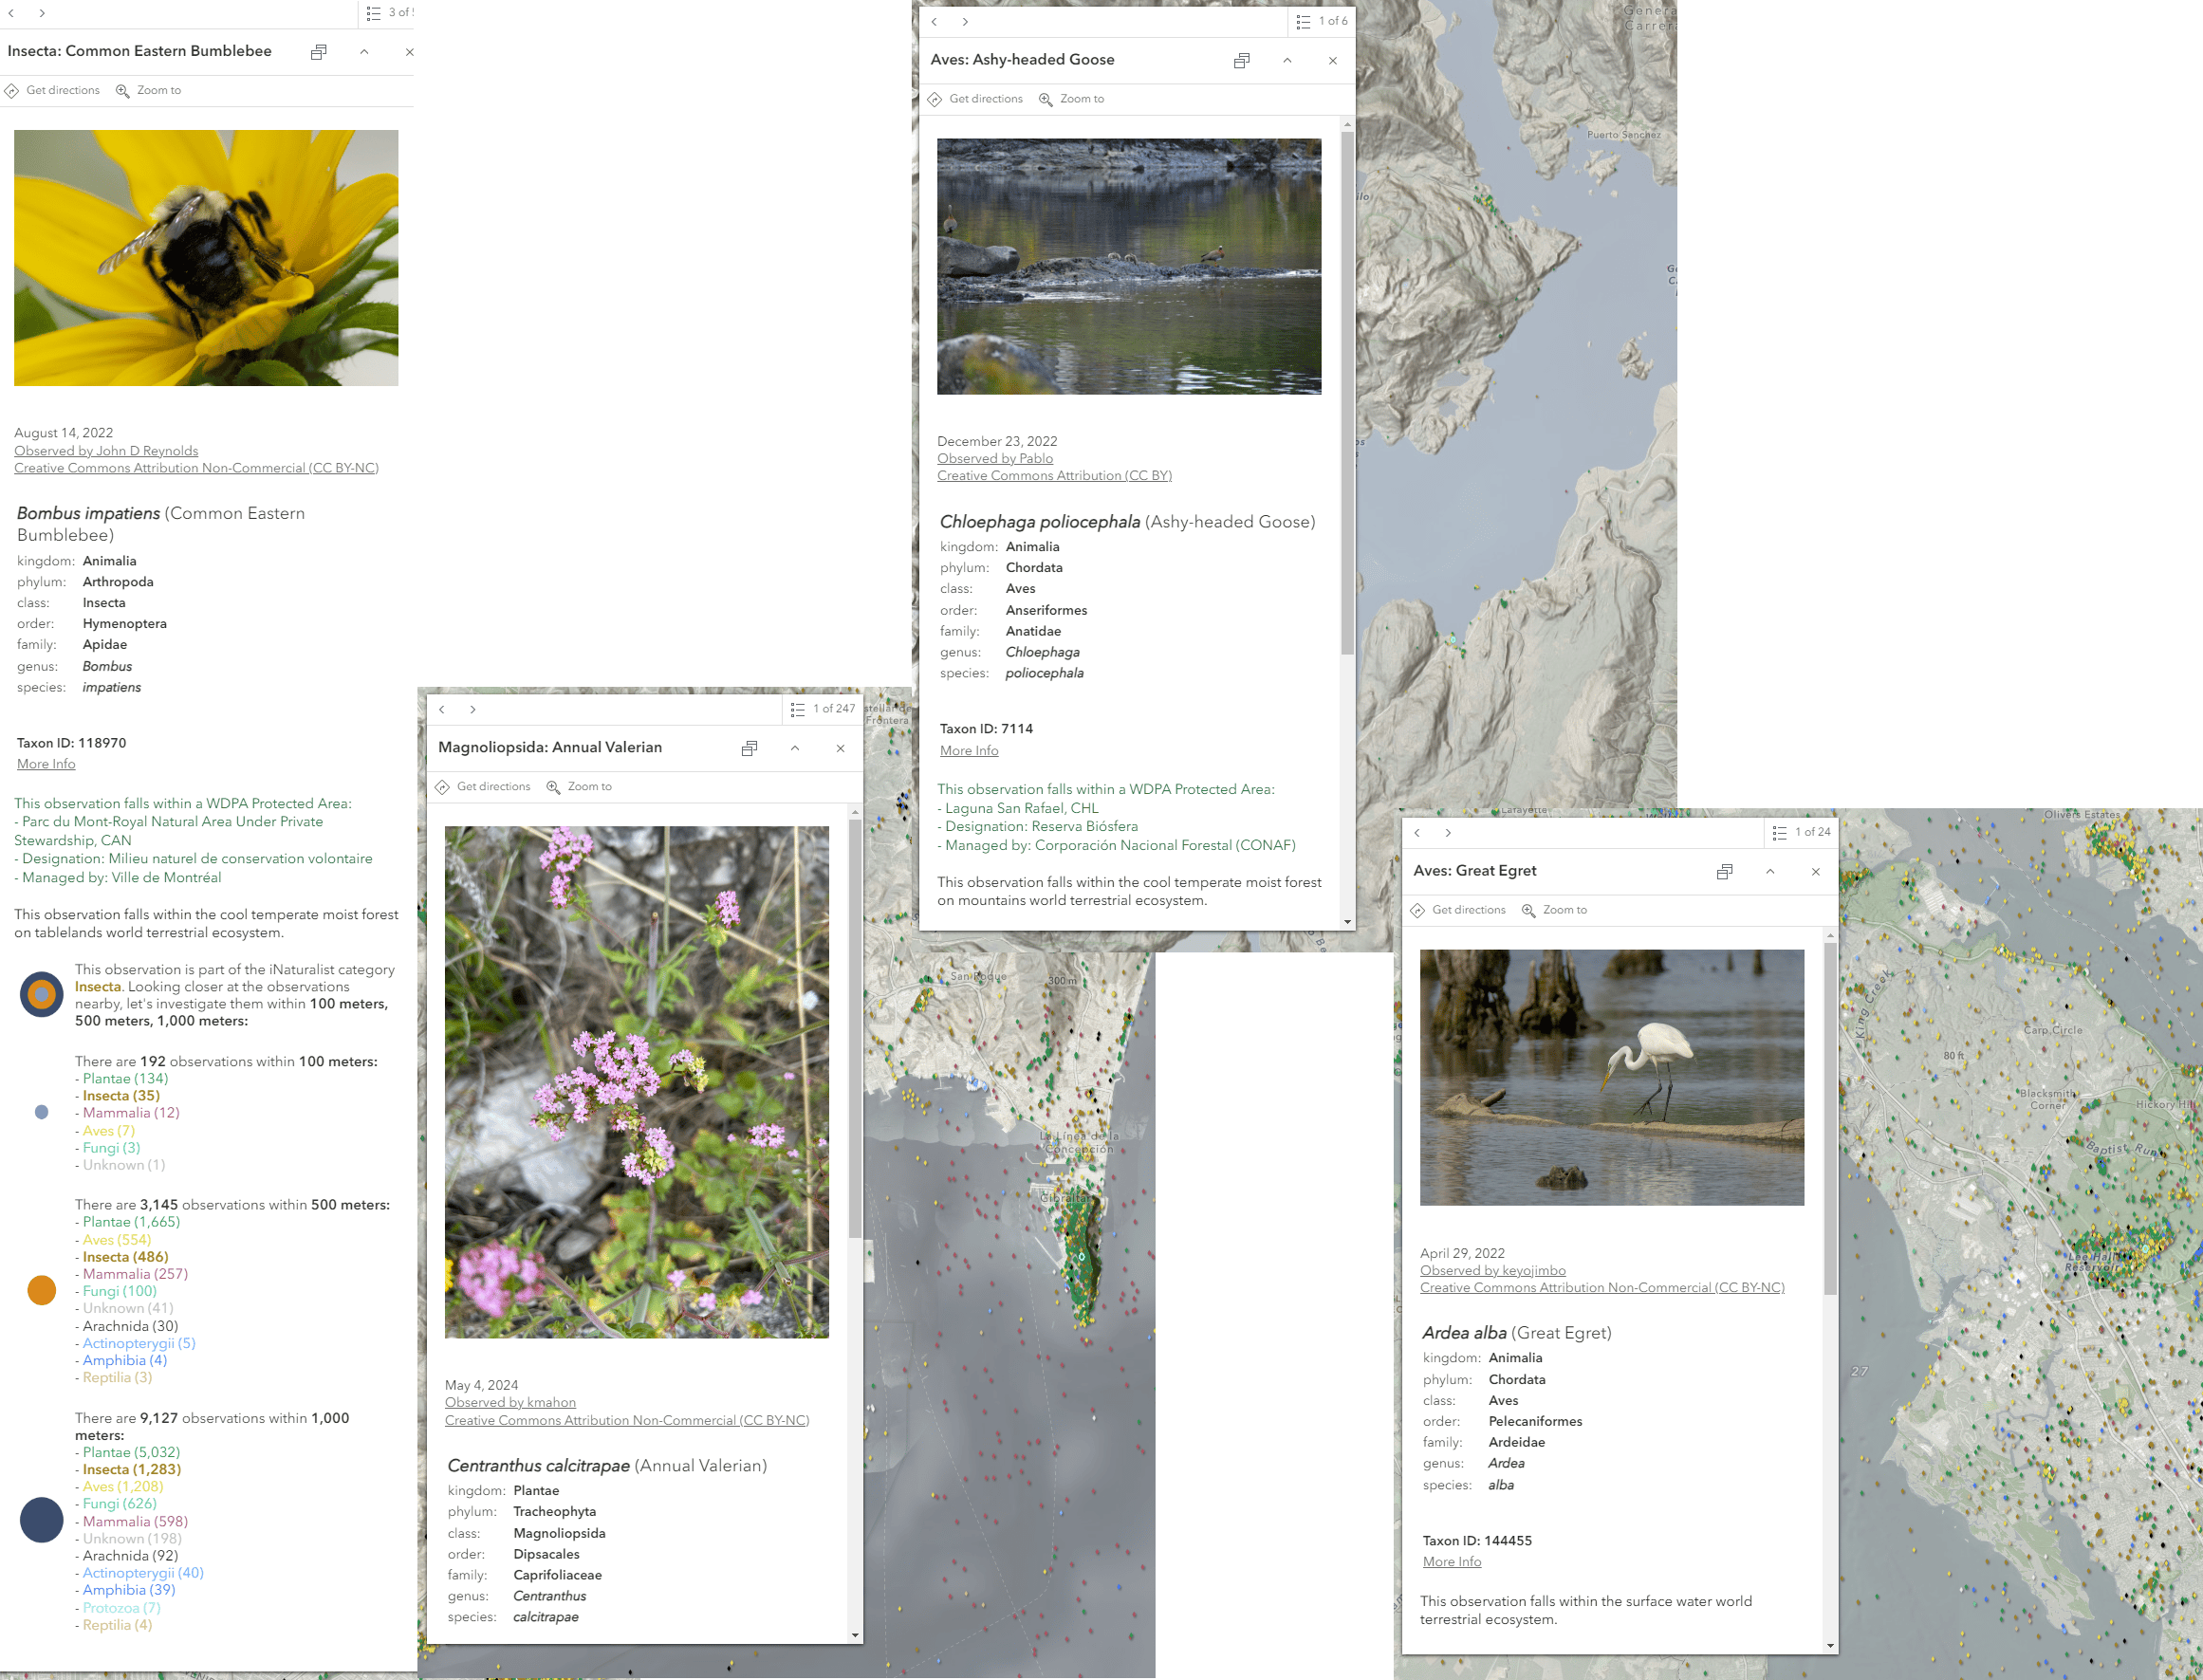Collapse the Common Eastern Bumblebee popup
2203x1680 pixels.
pyautogui.click(x=364, y=52)
